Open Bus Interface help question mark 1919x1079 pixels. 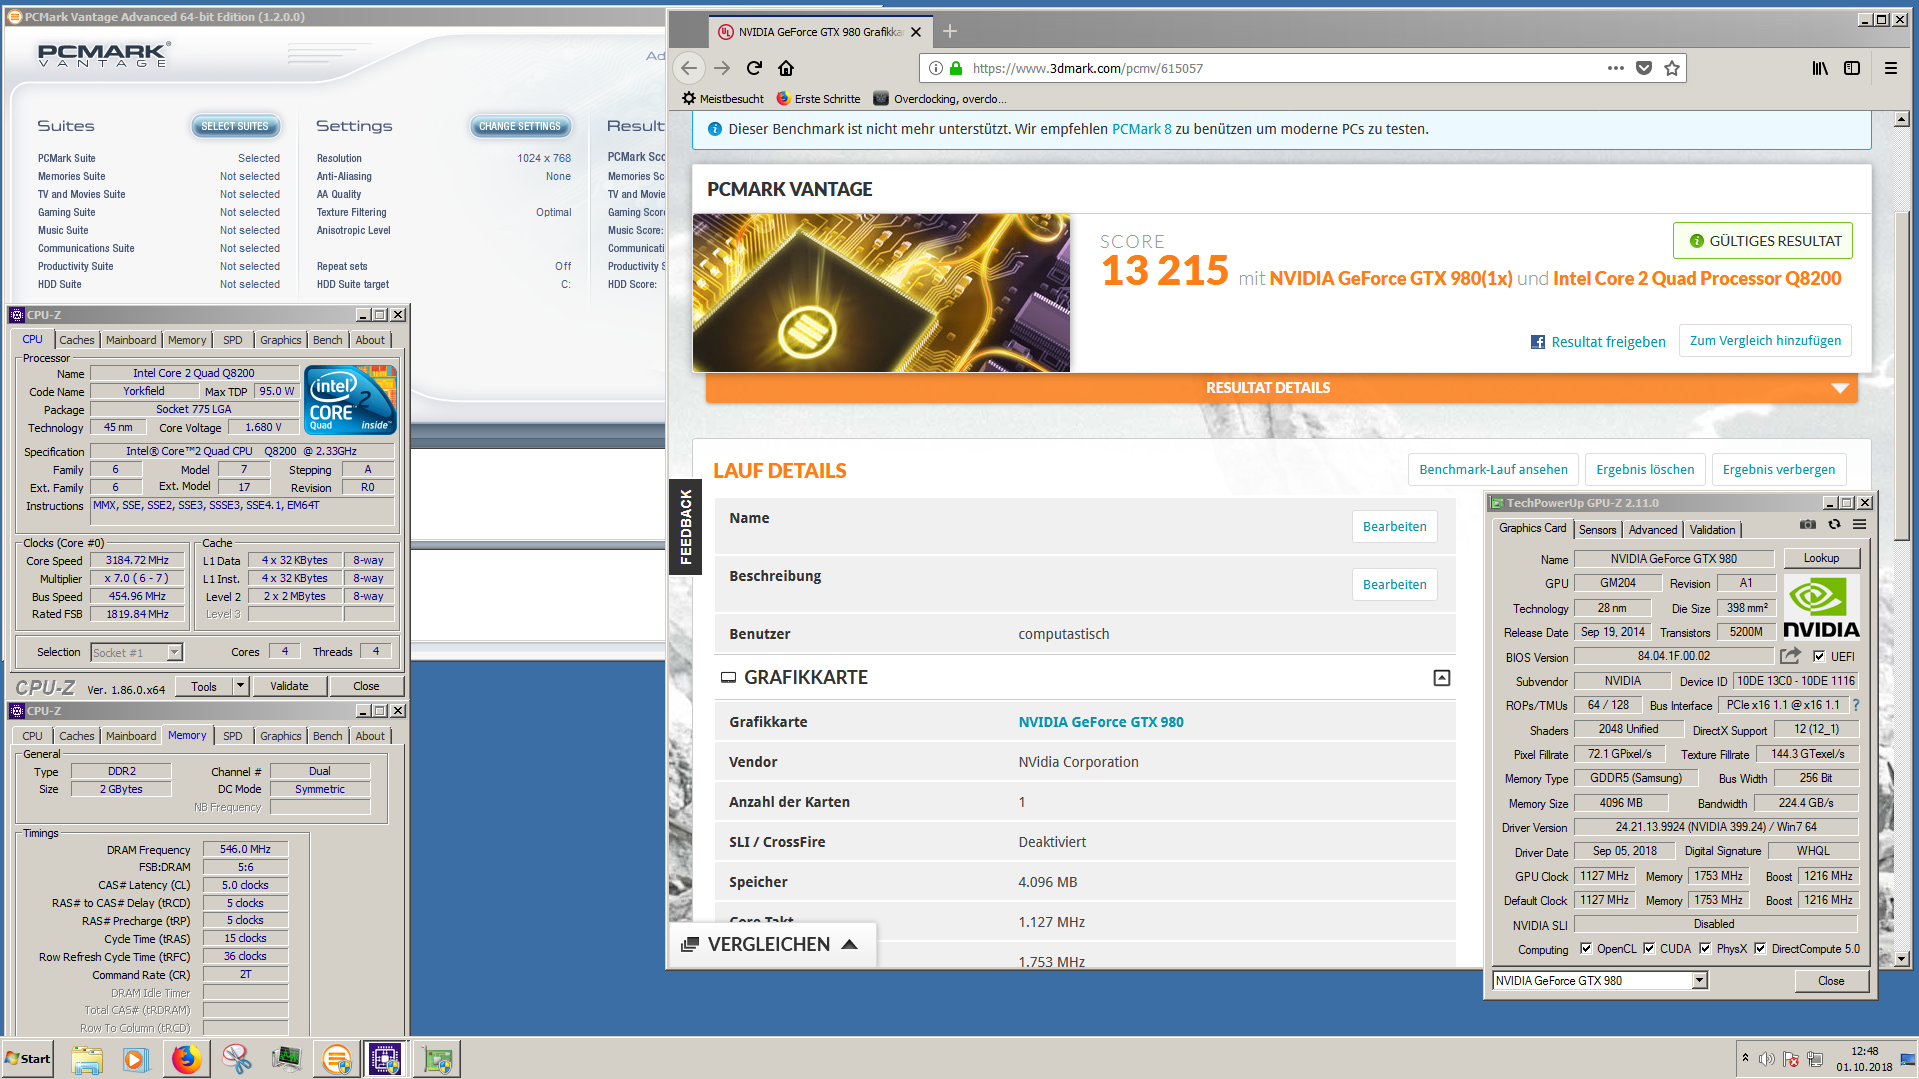[1856, 705]
